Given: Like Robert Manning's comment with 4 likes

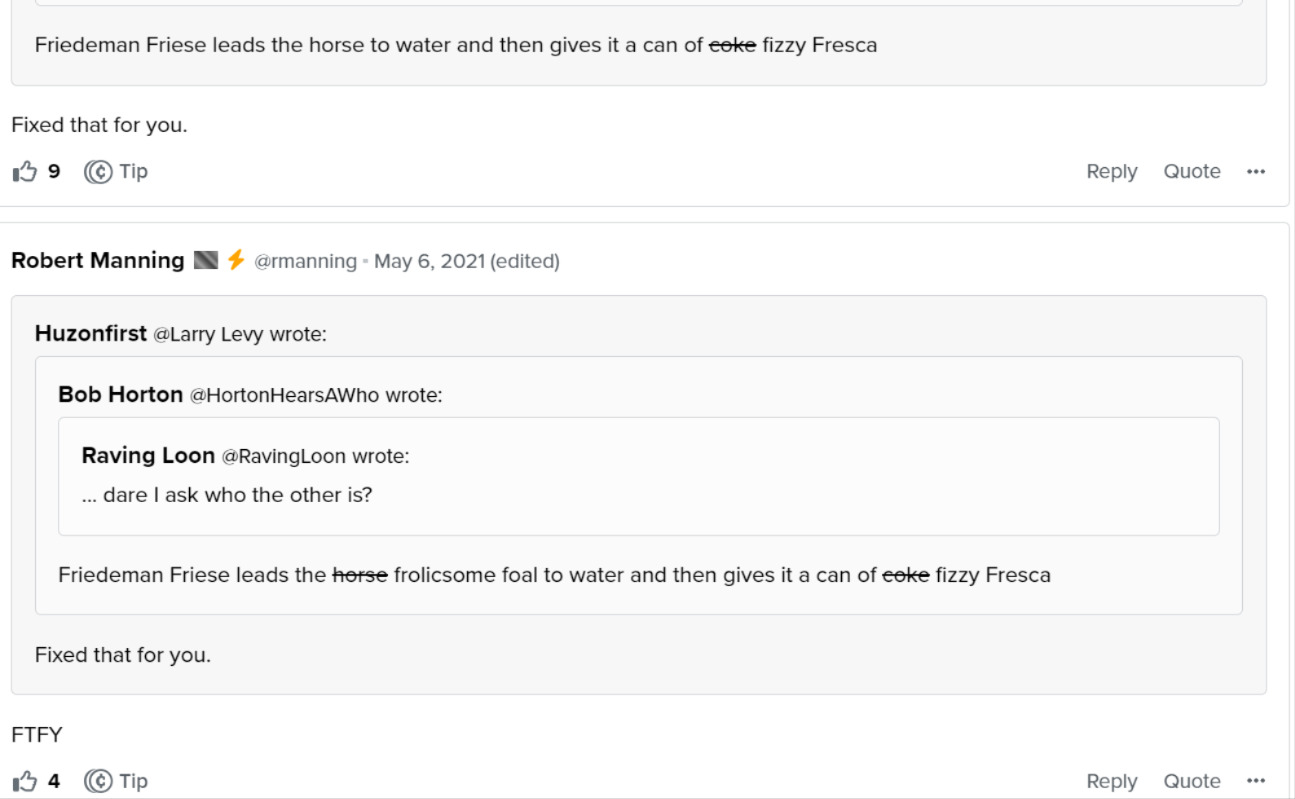Looking at the screenshot, I should coord(24,781).
